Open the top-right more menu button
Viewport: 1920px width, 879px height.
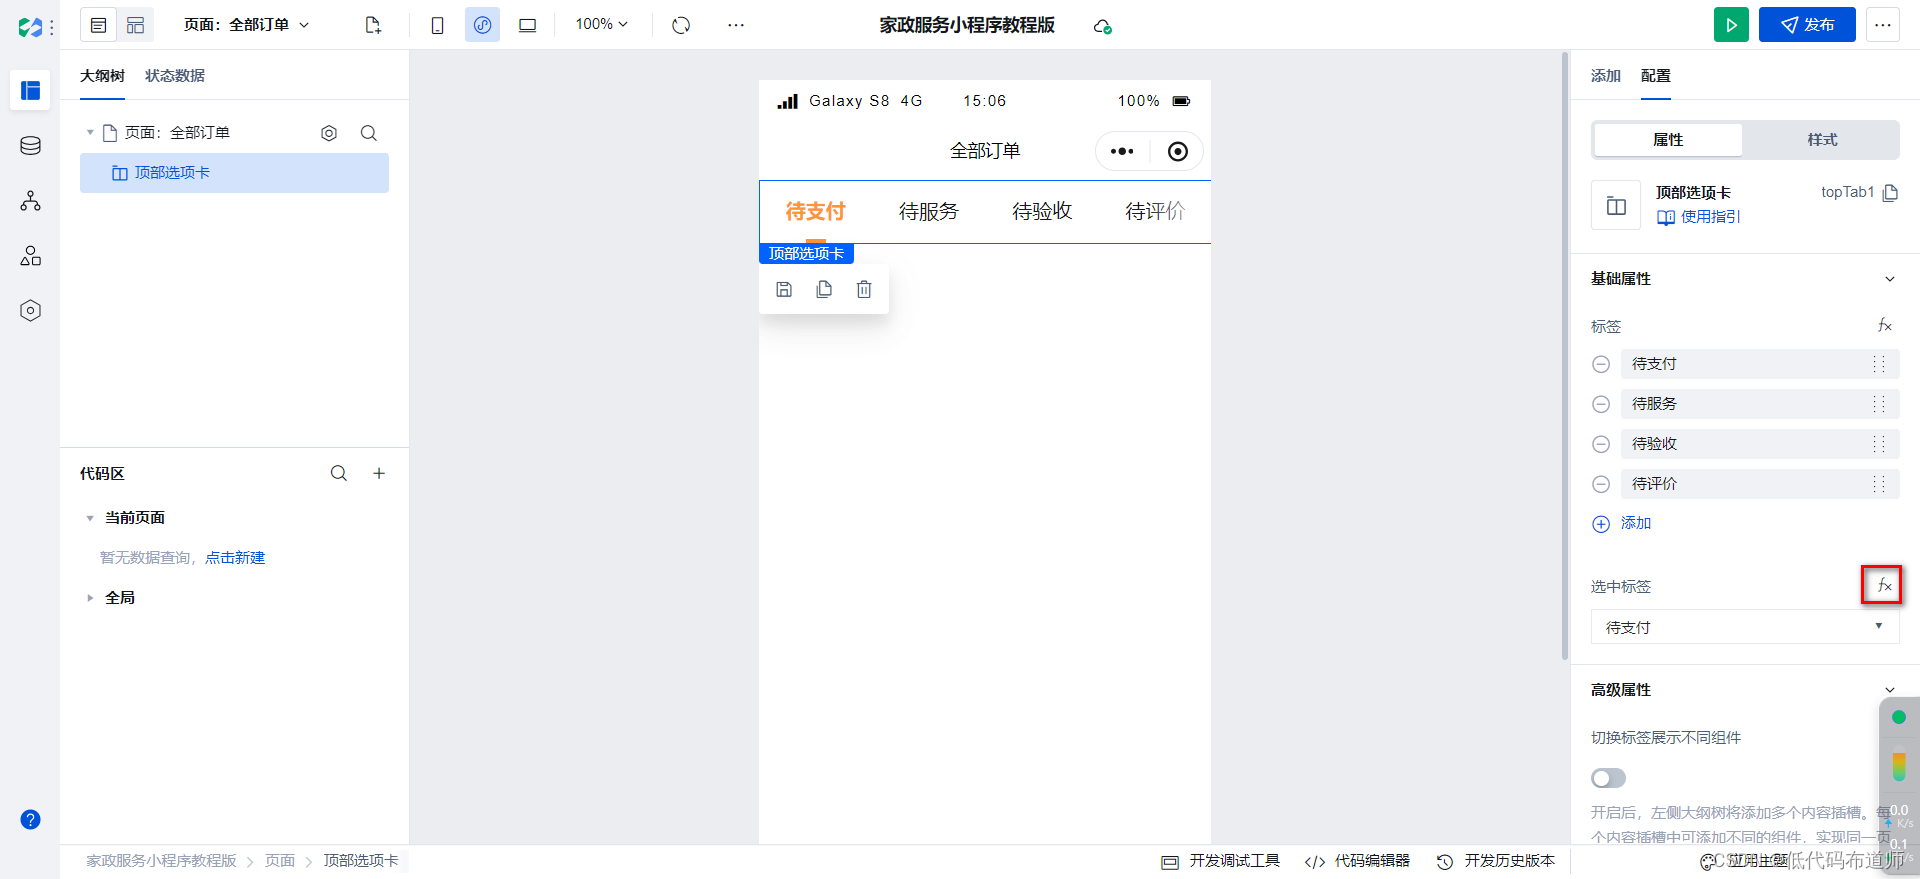click(1883, 25)
